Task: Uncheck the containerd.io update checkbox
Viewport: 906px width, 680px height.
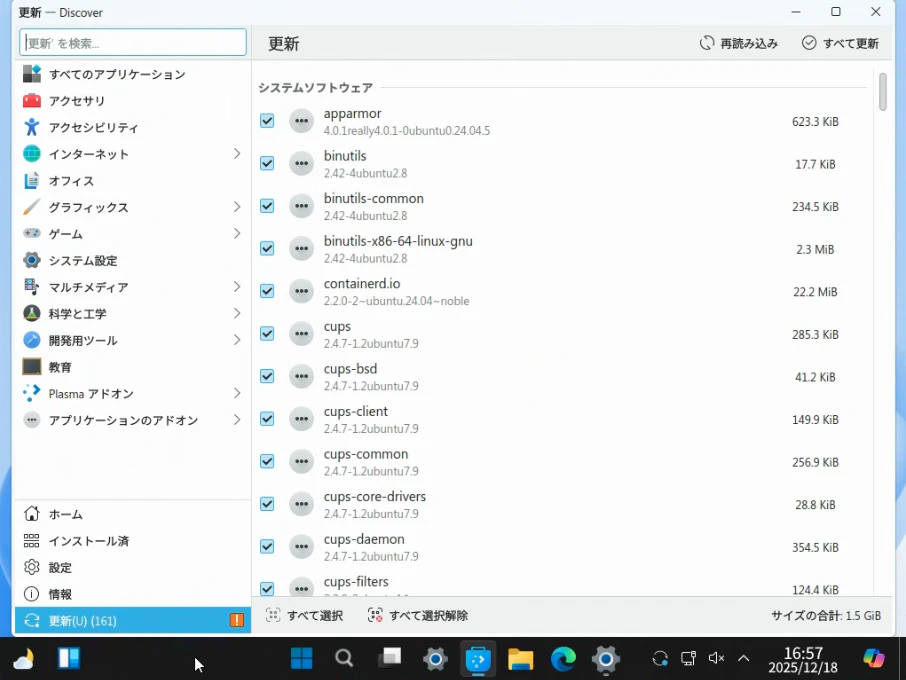Action: [x=267, y=291]
